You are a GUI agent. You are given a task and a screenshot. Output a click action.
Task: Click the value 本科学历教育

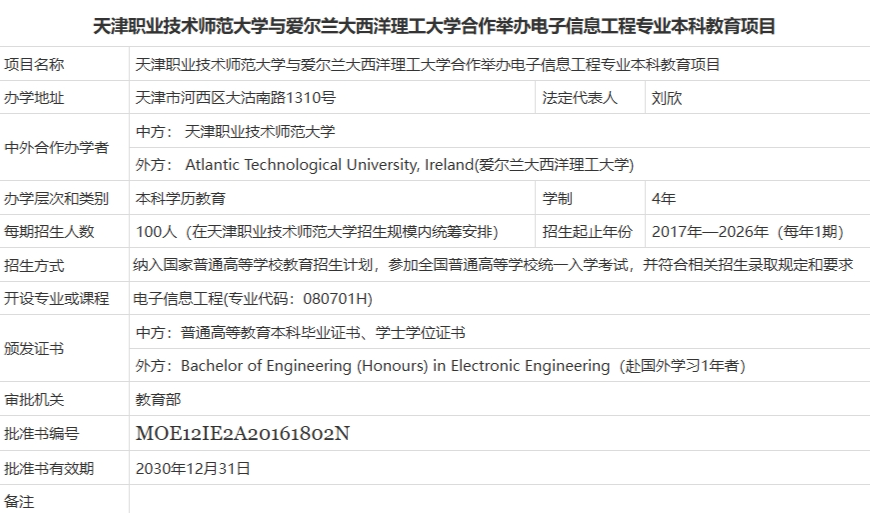pos(180,199)
